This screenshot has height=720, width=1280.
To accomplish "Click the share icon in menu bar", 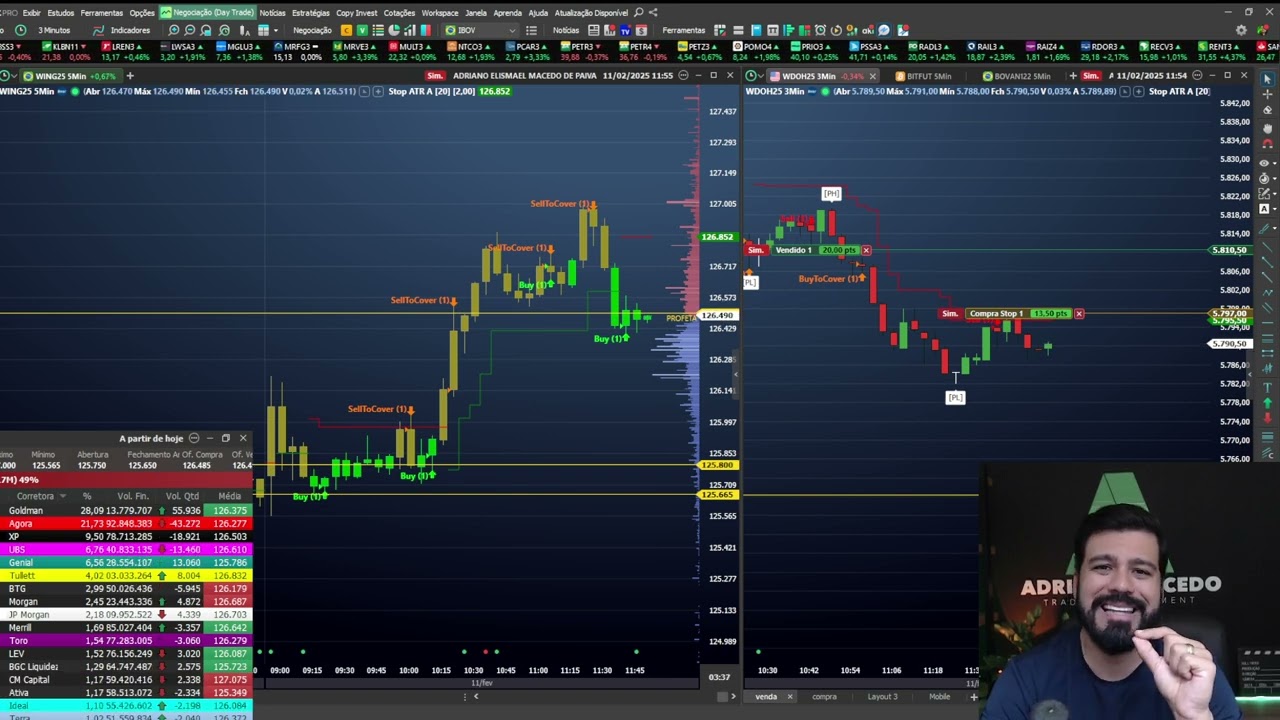I will click(653, 13).
